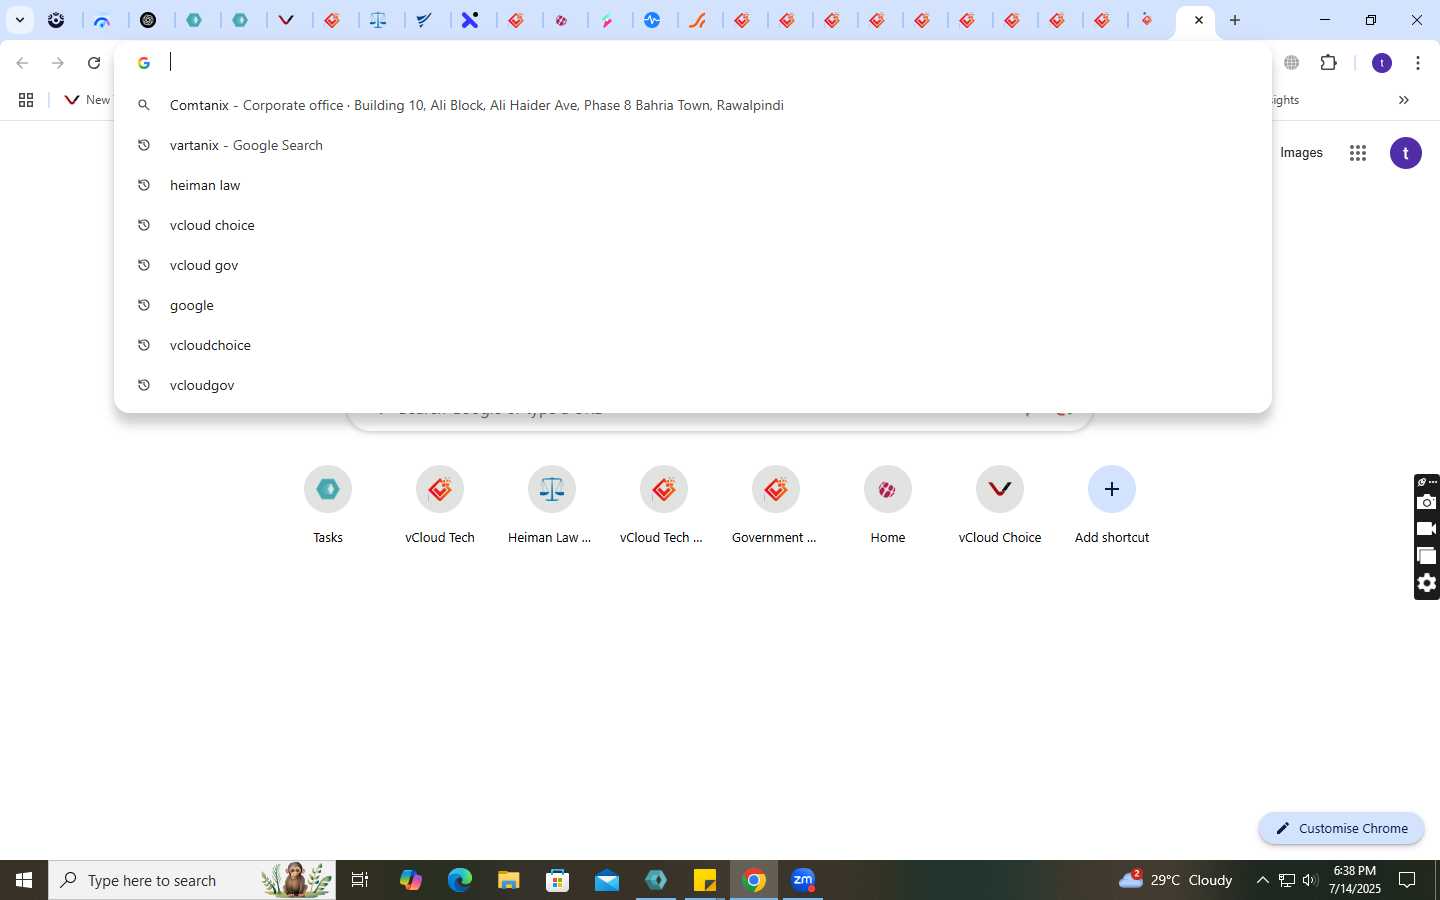Open Microsoft Edge from taskbar

click(x=459, y=880)
